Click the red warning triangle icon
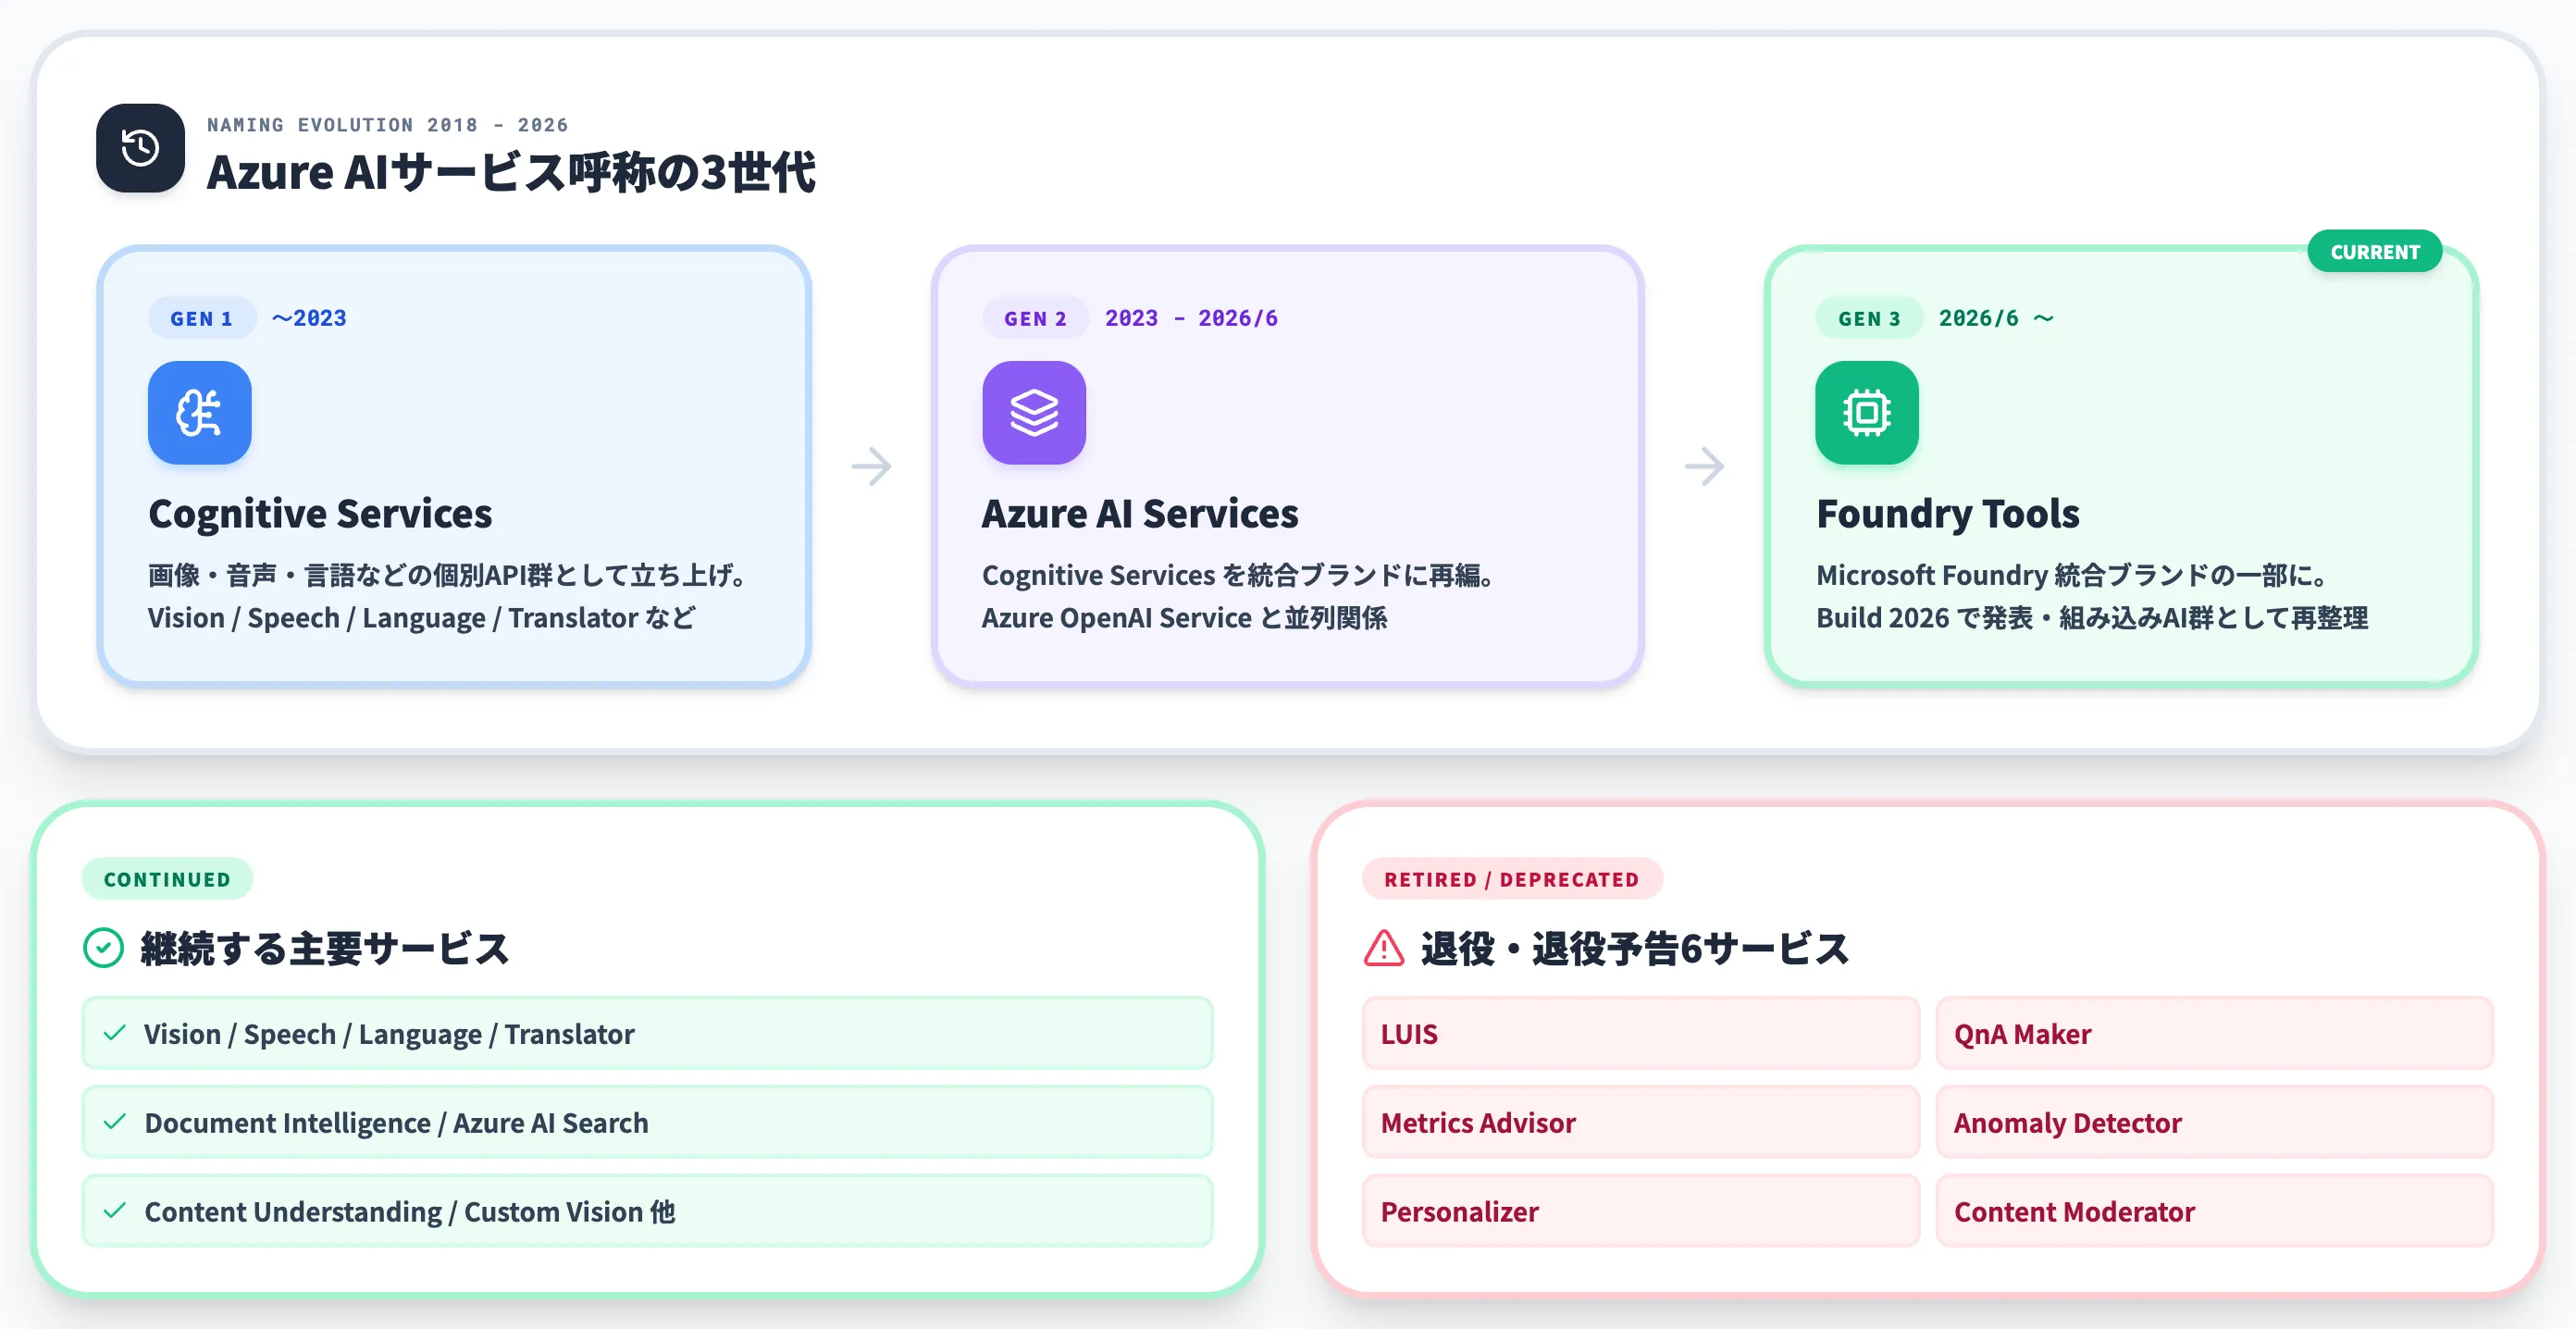 [x=1384, y=948]
